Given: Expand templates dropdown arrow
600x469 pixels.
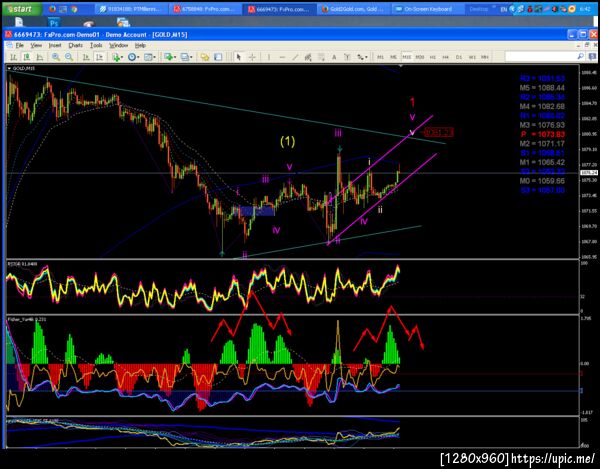Looking at the screenshot, I should (154, 57).
